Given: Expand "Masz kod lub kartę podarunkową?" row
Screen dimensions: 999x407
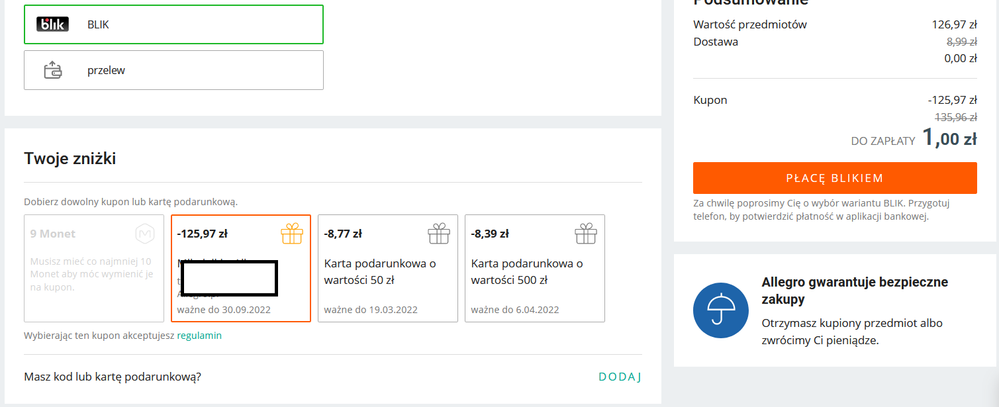Looking at the screenshot, I should [112, 377].
